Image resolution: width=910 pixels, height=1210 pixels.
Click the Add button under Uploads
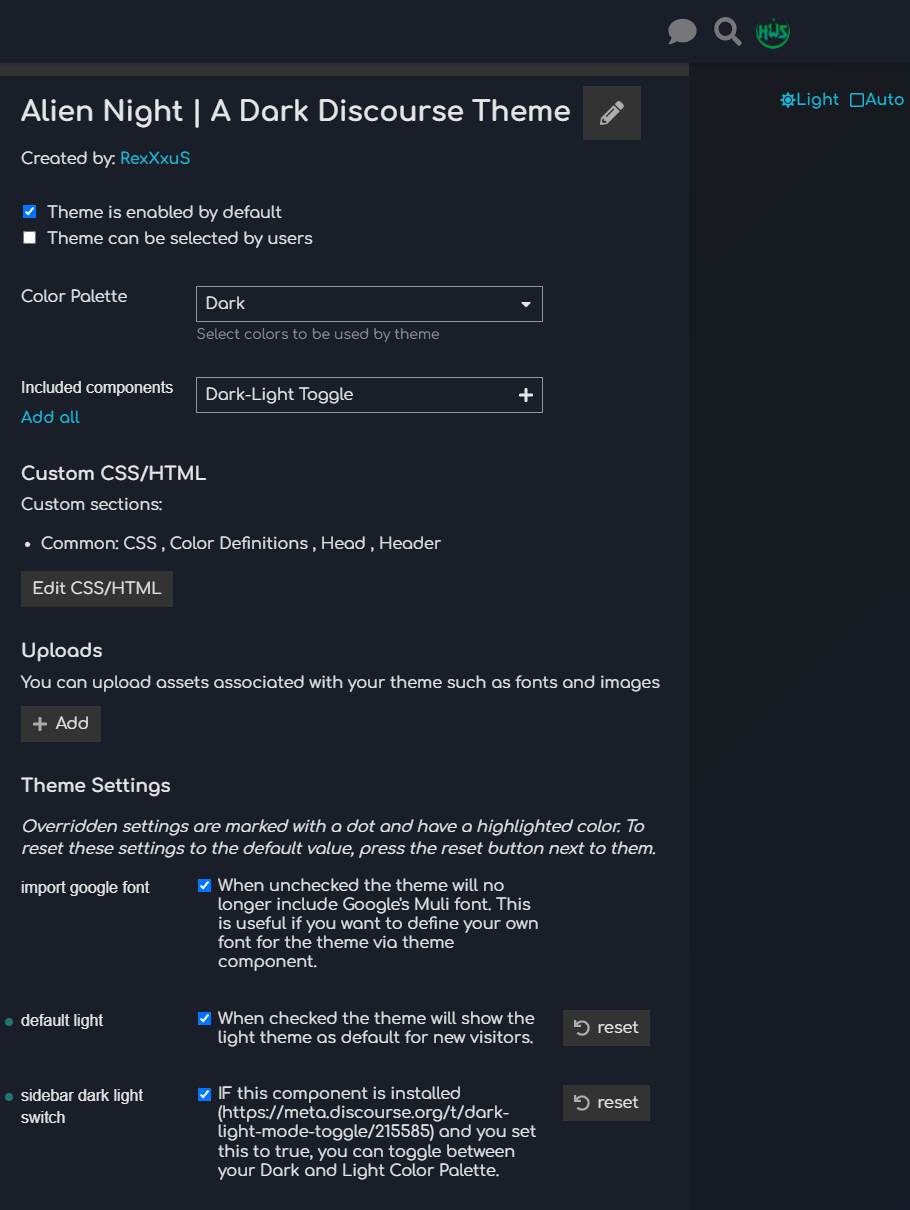(x=61, y=724)
